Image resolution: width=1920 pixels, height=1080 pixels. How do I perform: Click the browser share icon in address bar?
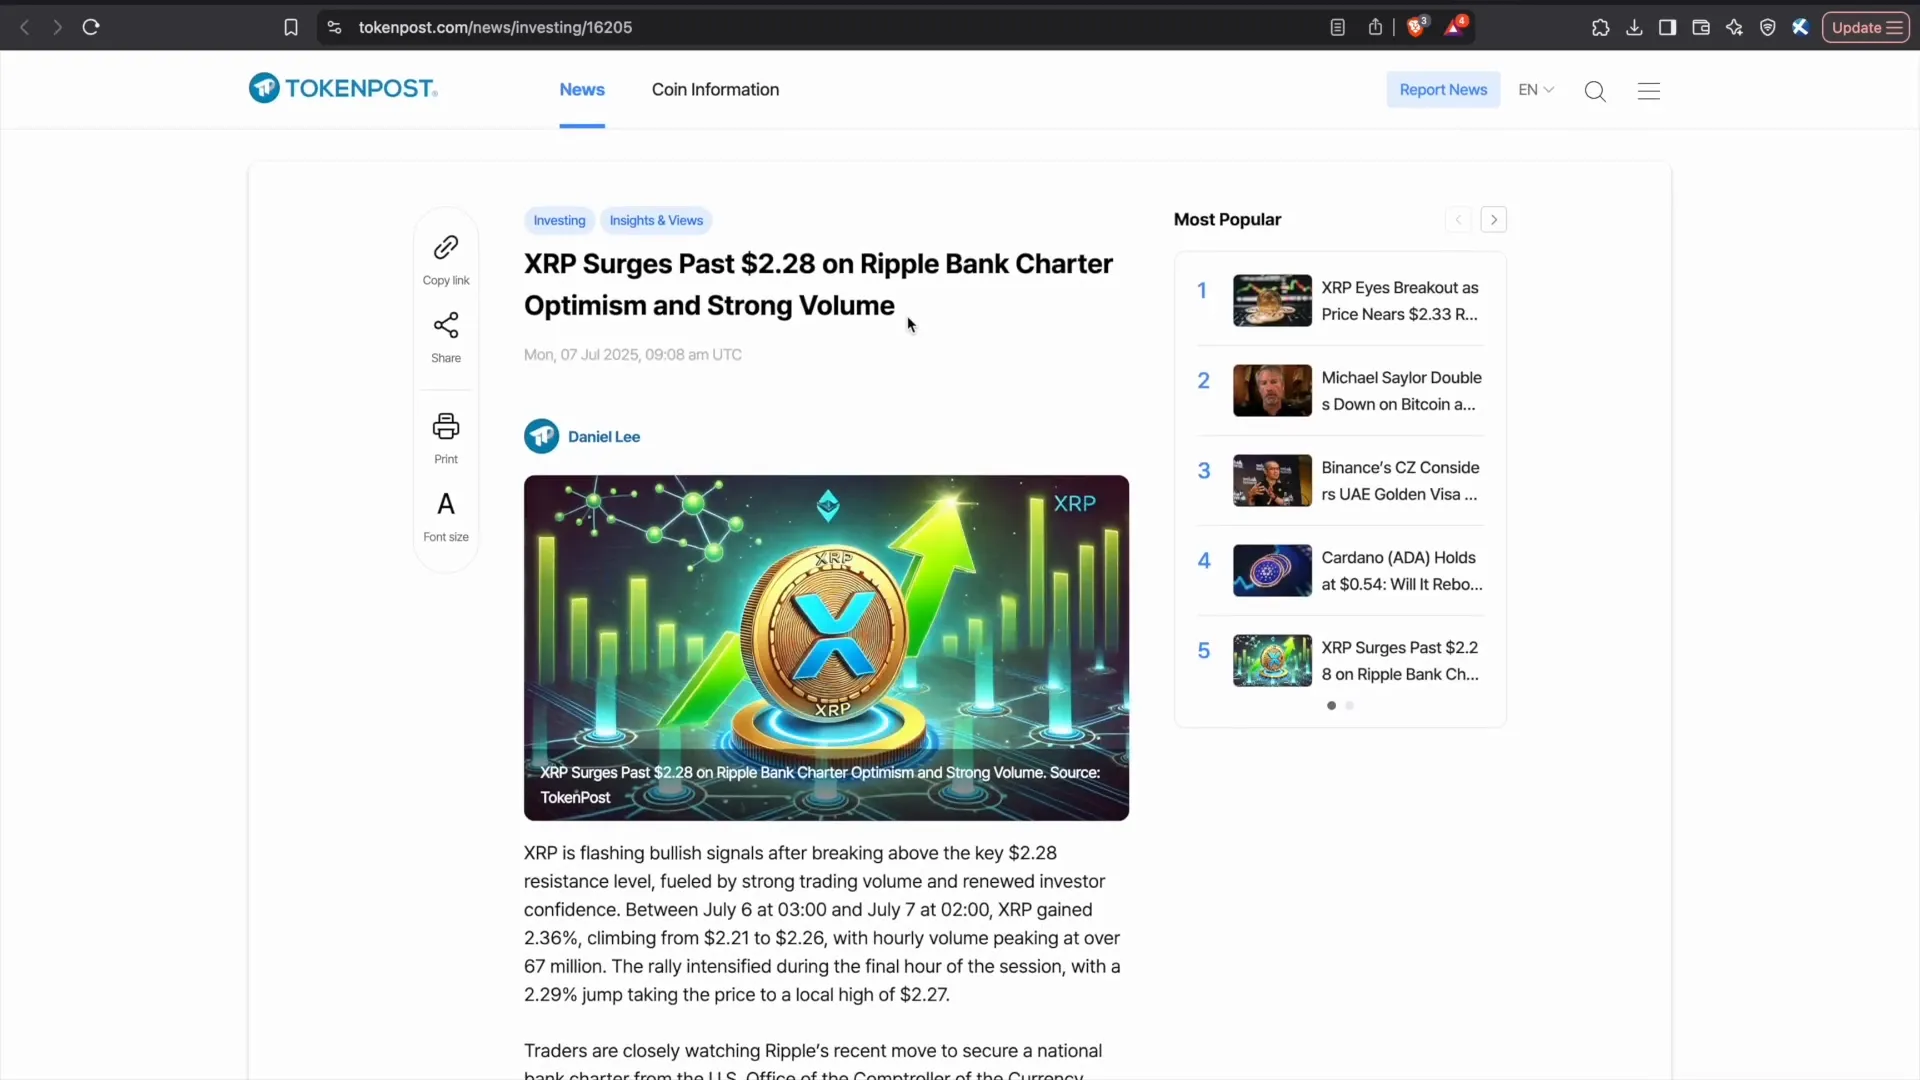tap(1376, 27)
